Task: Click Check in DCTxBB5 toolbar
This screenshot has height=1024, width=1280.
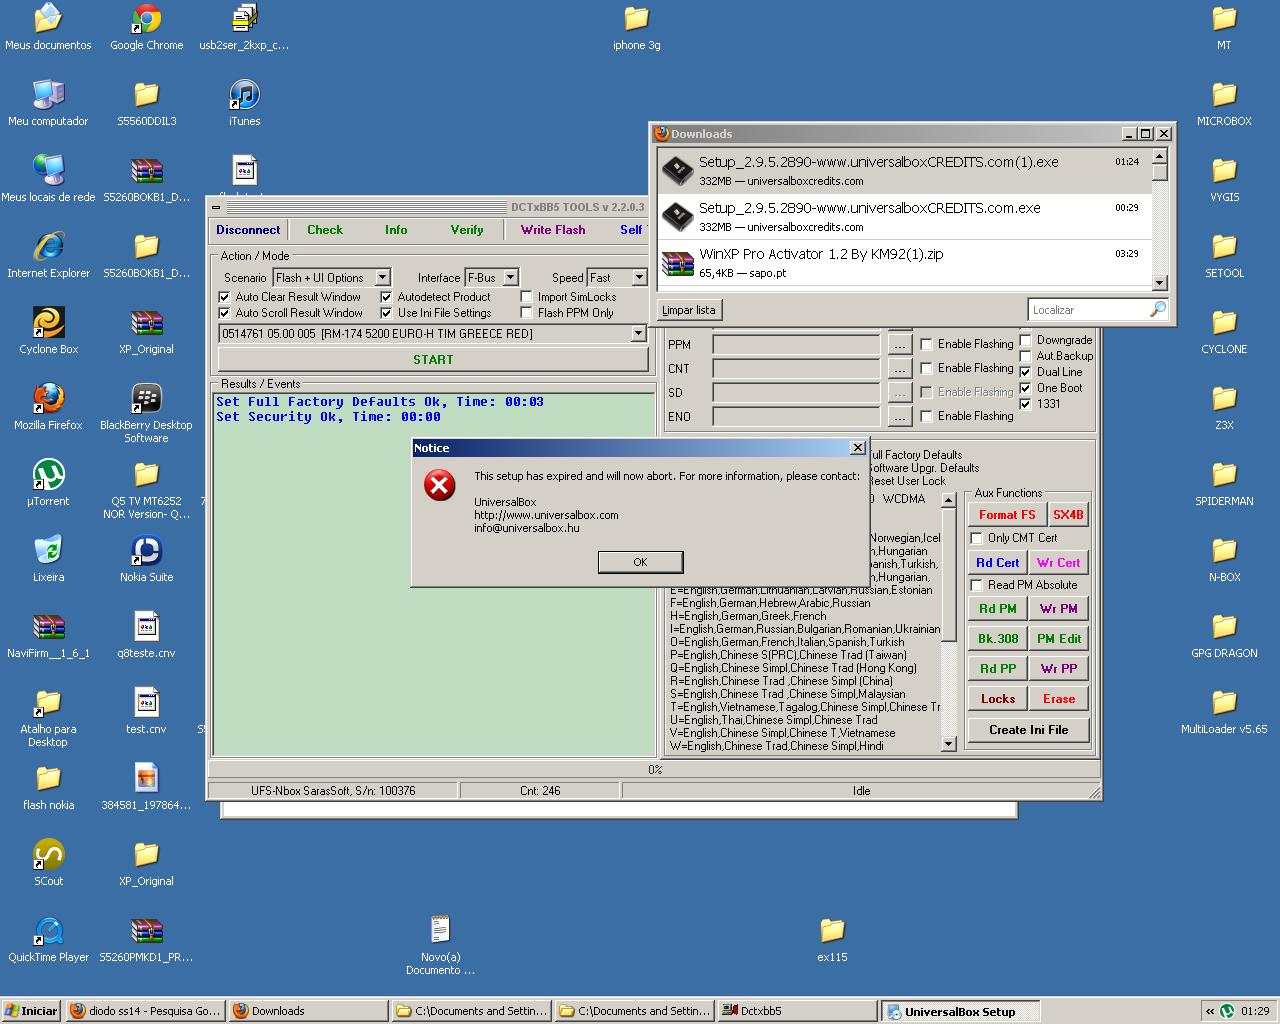Action: [325, 230]
